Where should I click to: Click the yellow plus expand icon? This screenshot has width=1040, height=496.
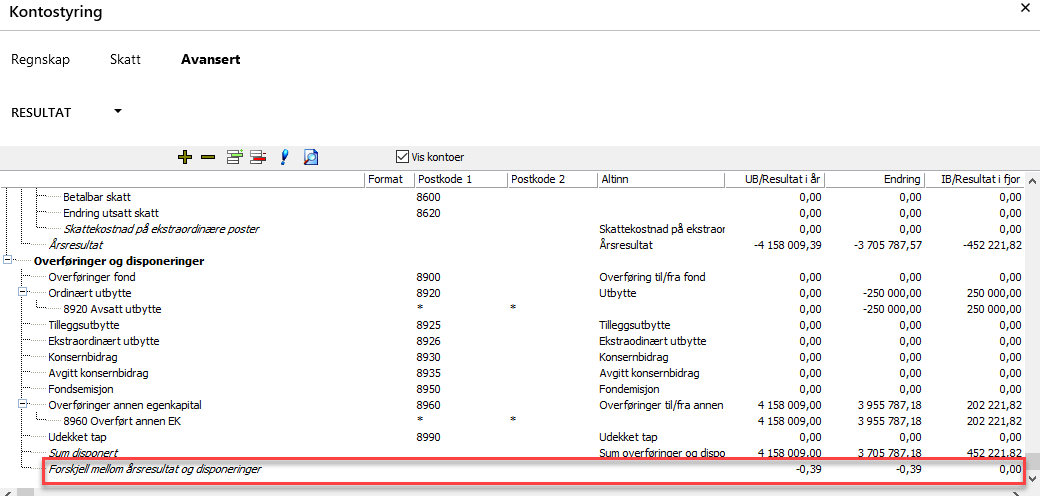click(185, 157)
